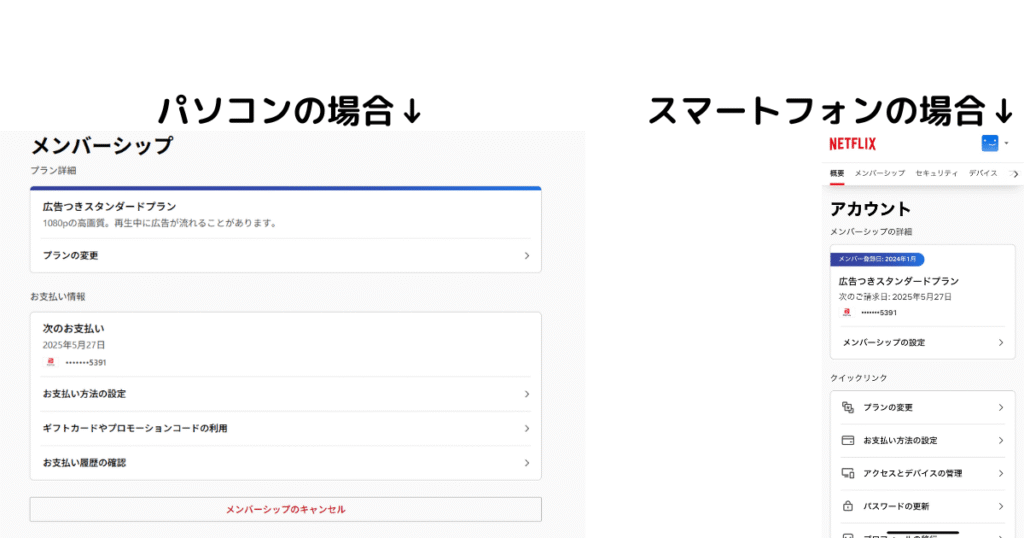
Task: Click the Netflix logo in smartphone view
Action: 852,144
